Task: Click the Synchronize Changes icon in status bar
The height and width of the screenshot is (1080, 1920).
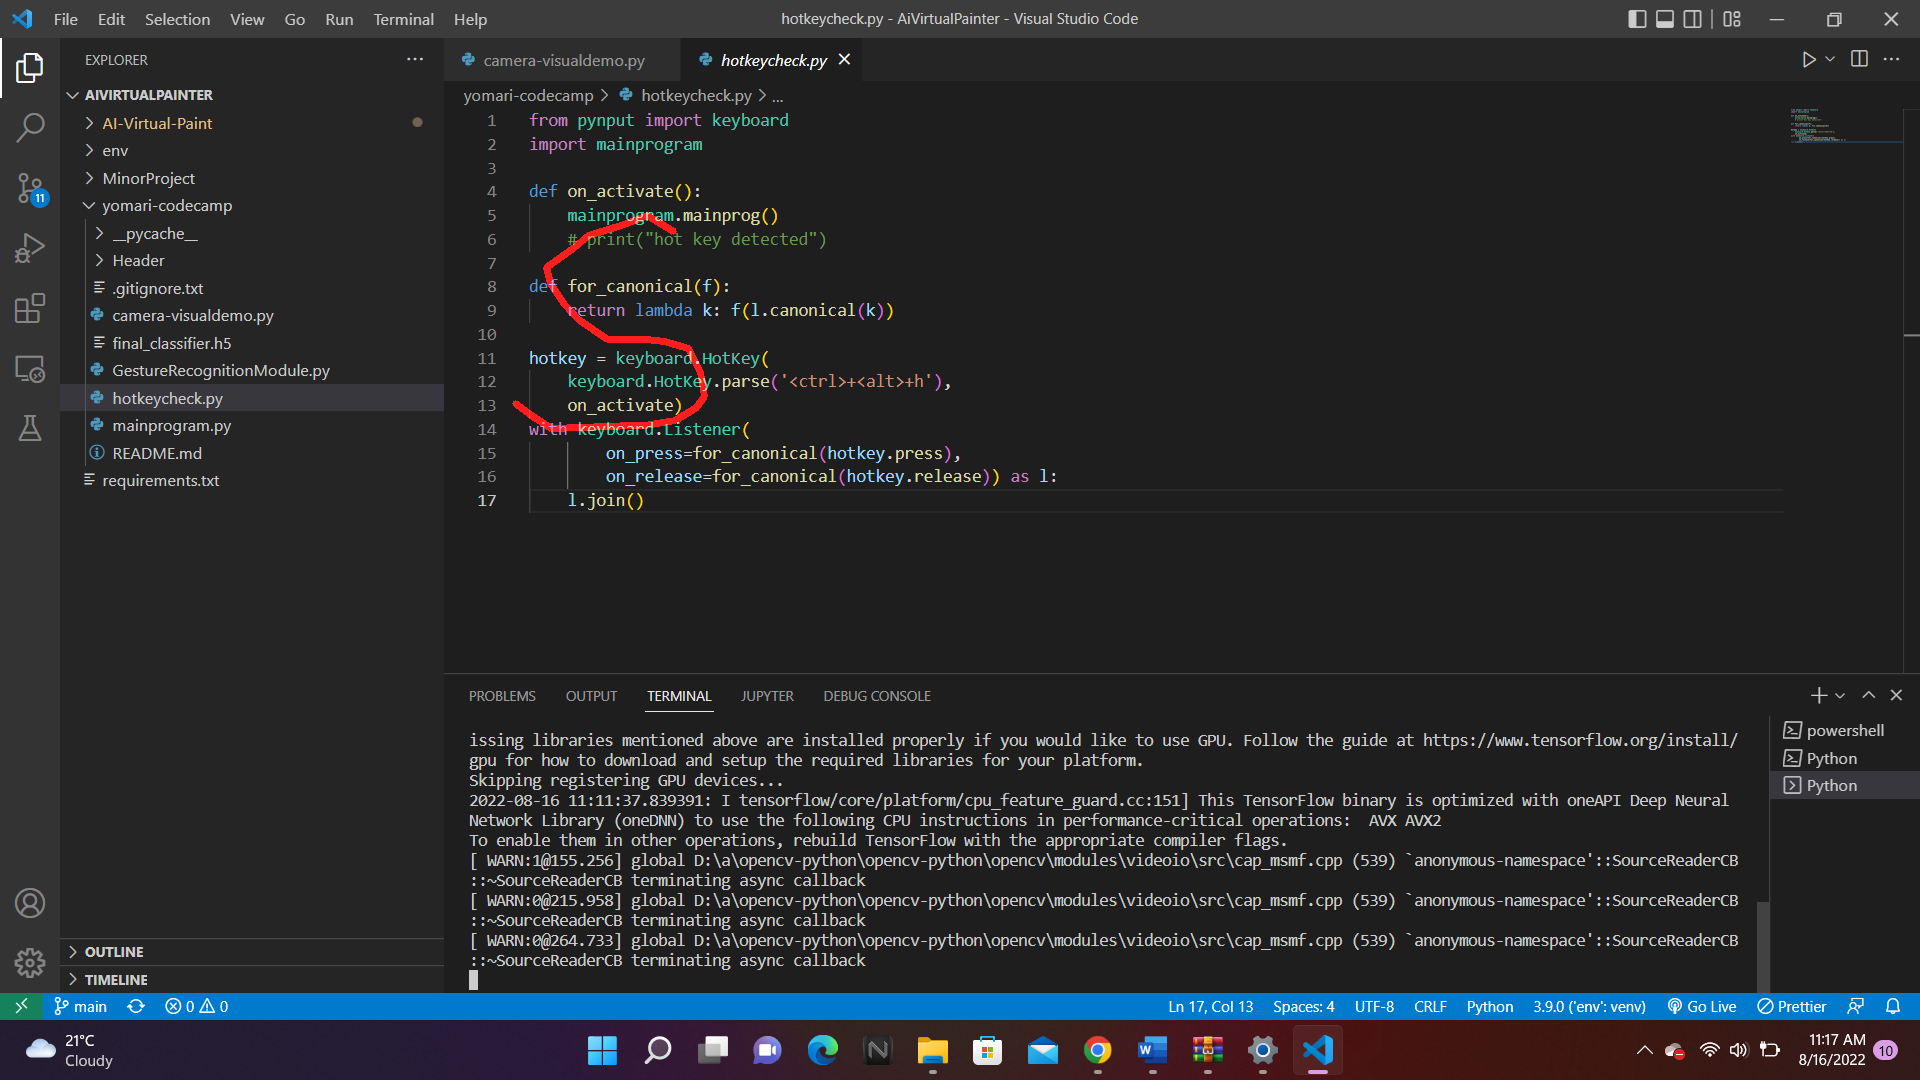Action: pyautogui.click(x=136, y=1007)
